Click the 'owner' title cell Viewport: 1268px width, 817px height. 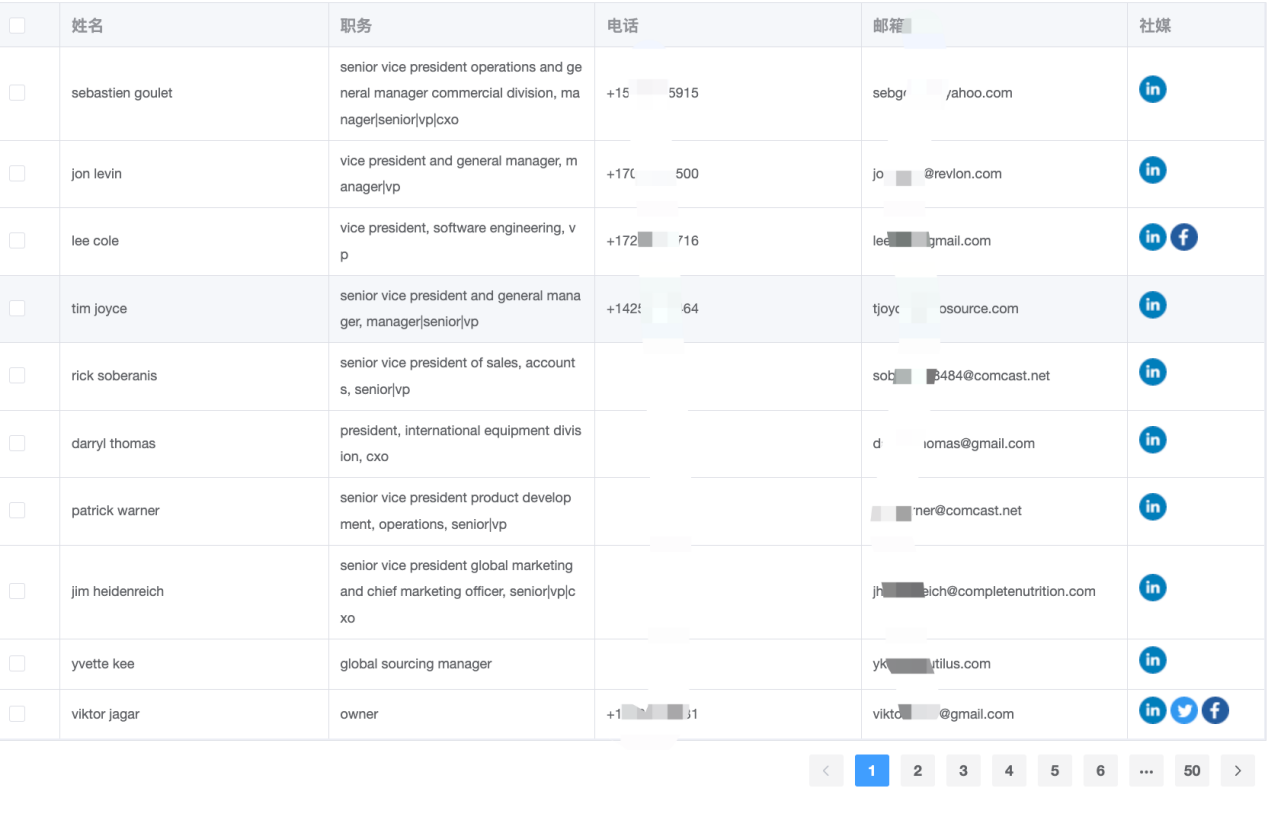click(x=359, y=714)
